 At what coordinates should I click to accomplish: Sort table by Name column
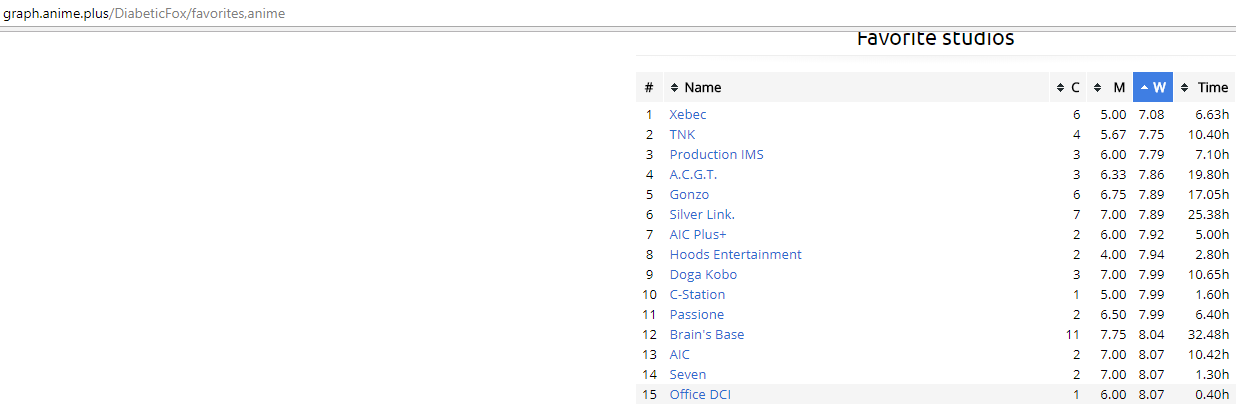[x=856, y=87]
